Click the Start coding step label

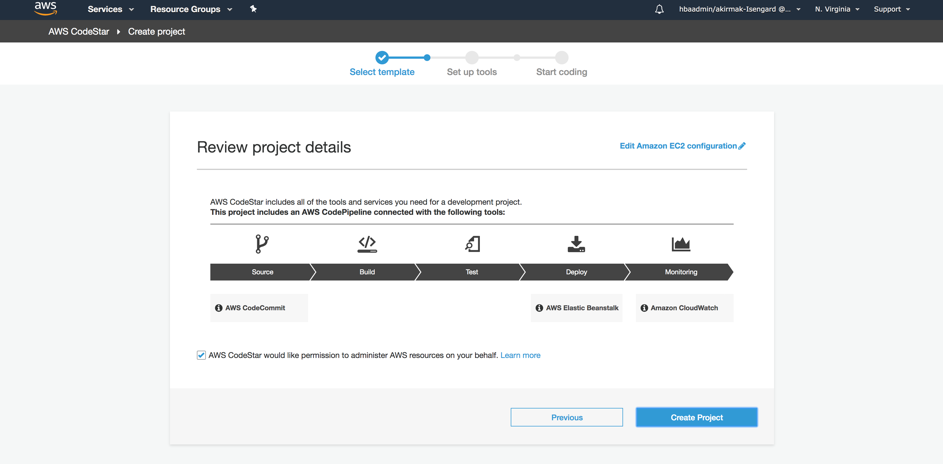click(x=561, y=72)
